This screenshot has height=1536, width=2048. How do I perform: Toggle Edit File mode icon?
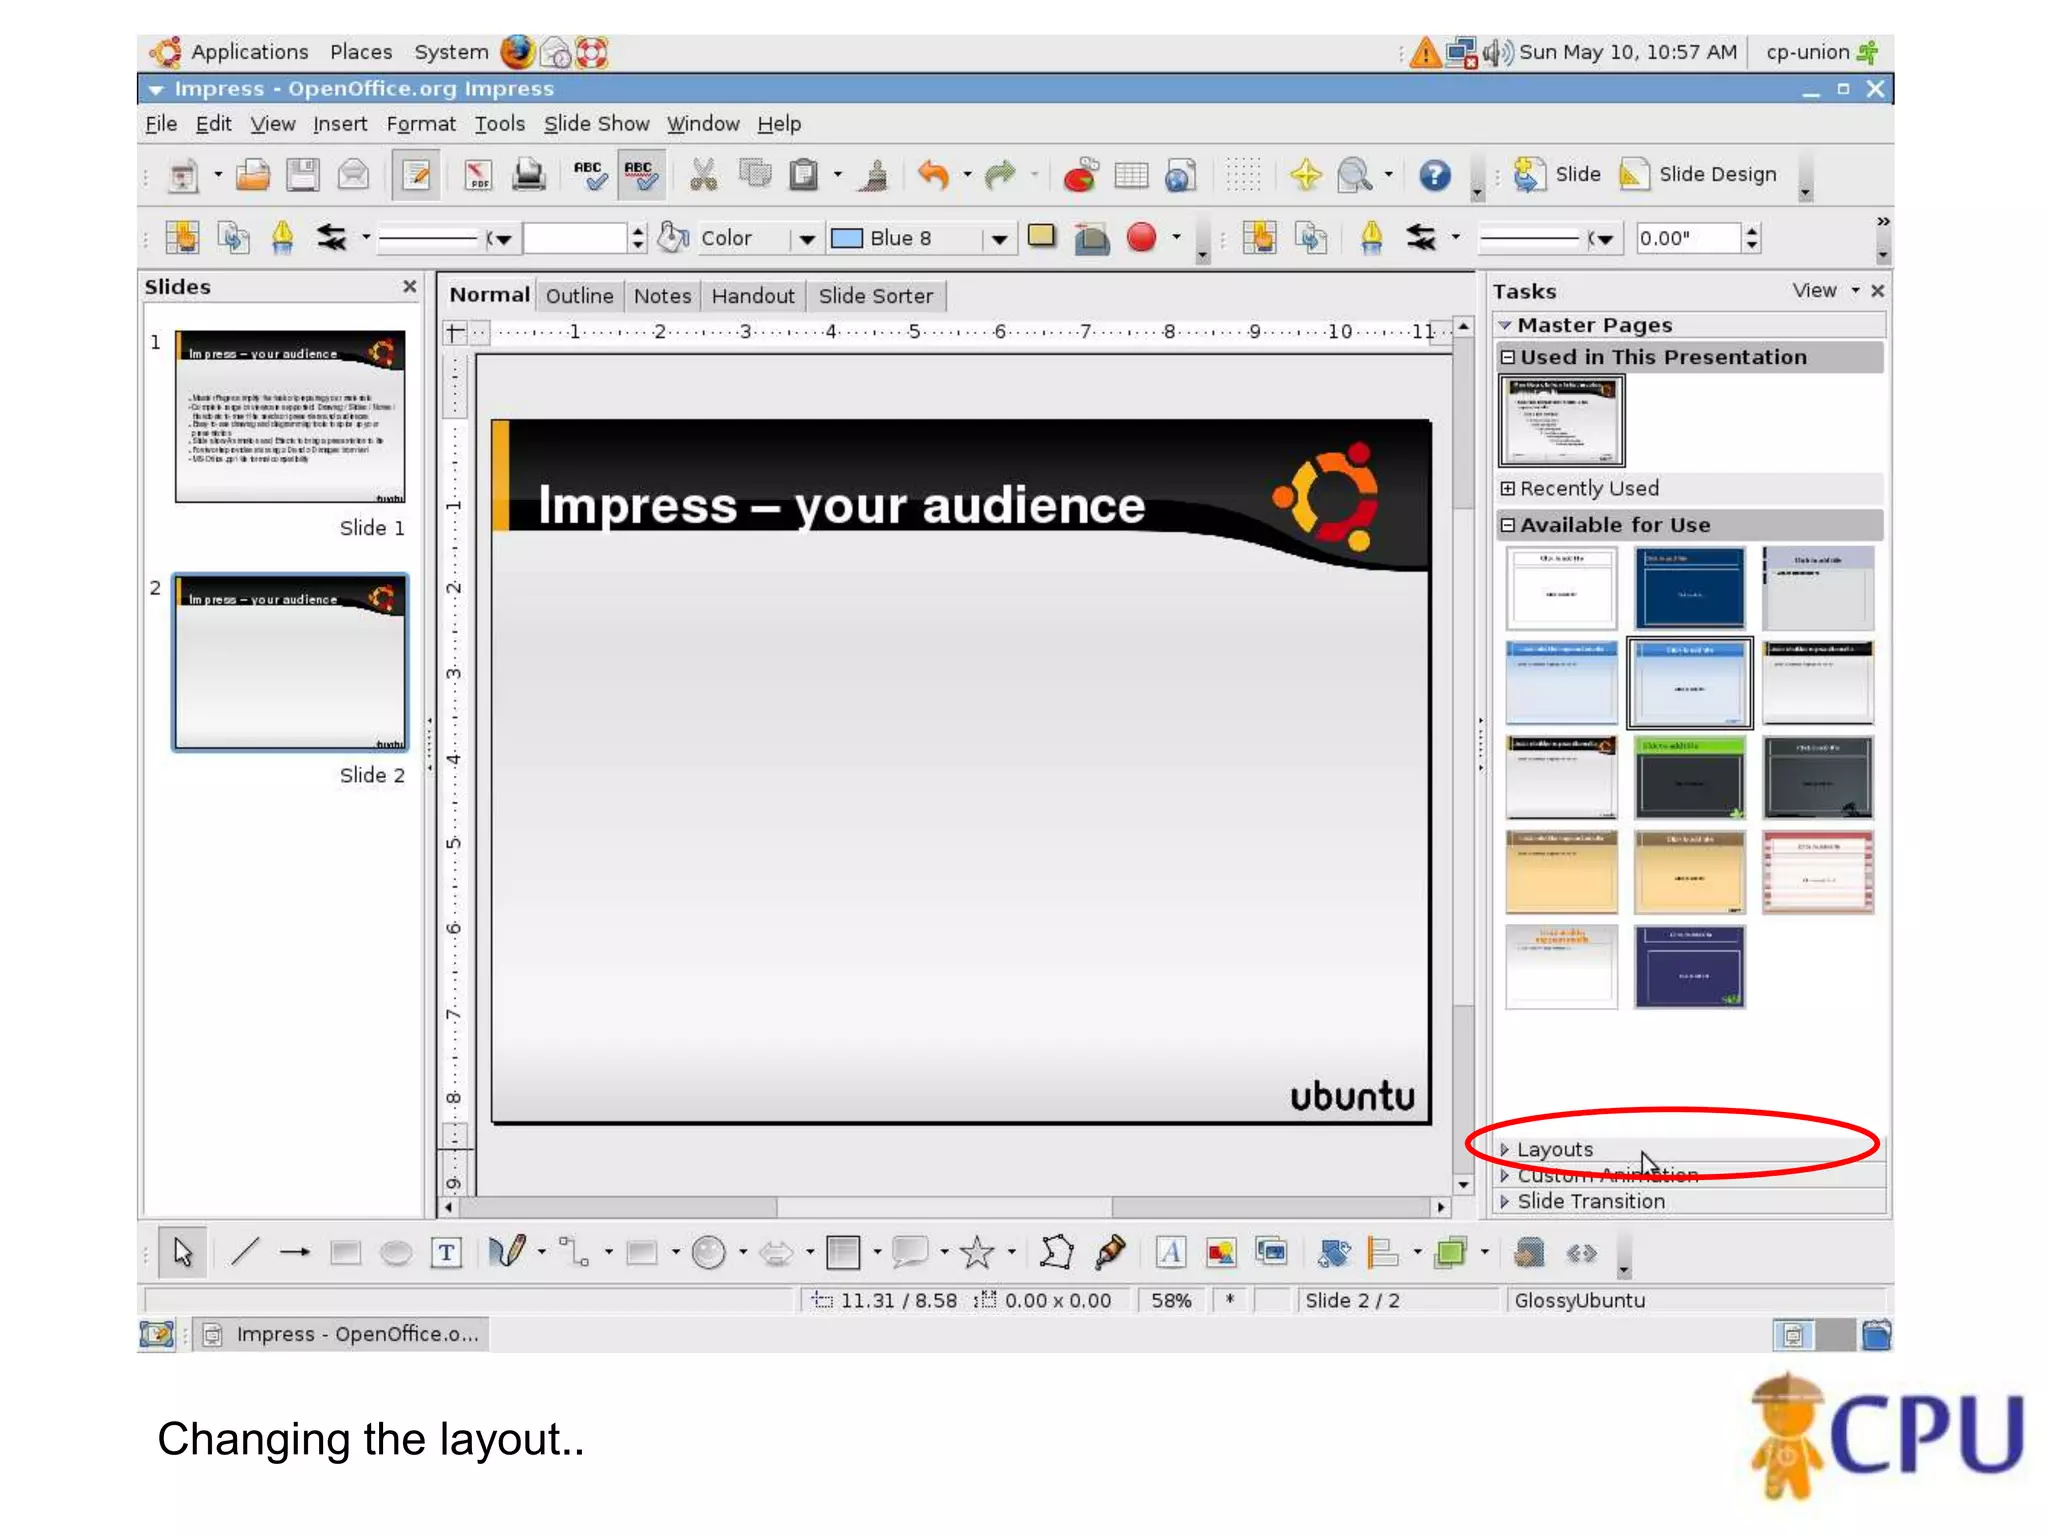click(x=415, y=175)
